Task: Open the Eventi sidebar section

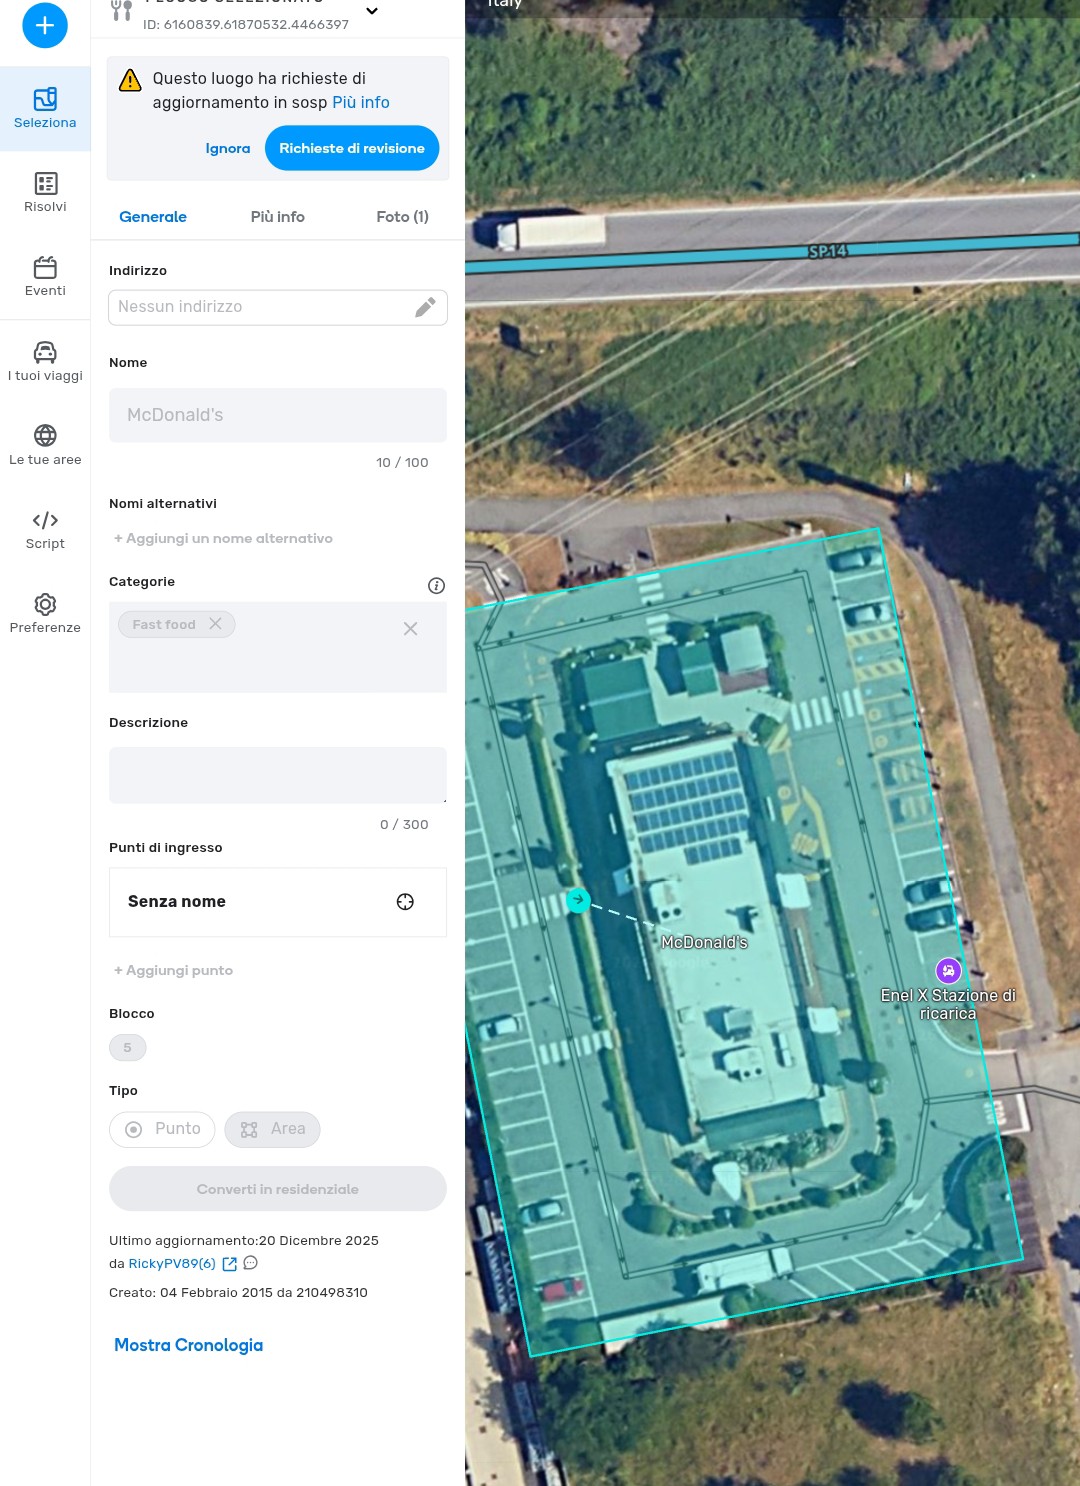Action: (45, 277)
